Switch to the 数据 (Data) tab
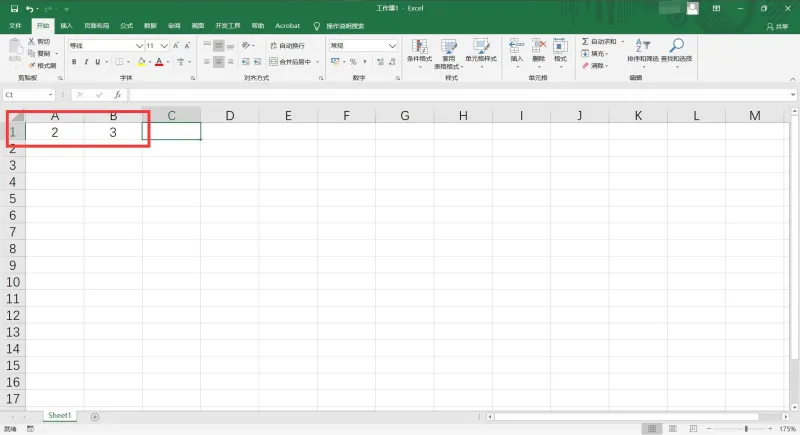 pyautogui.click(x=150, y=25)
